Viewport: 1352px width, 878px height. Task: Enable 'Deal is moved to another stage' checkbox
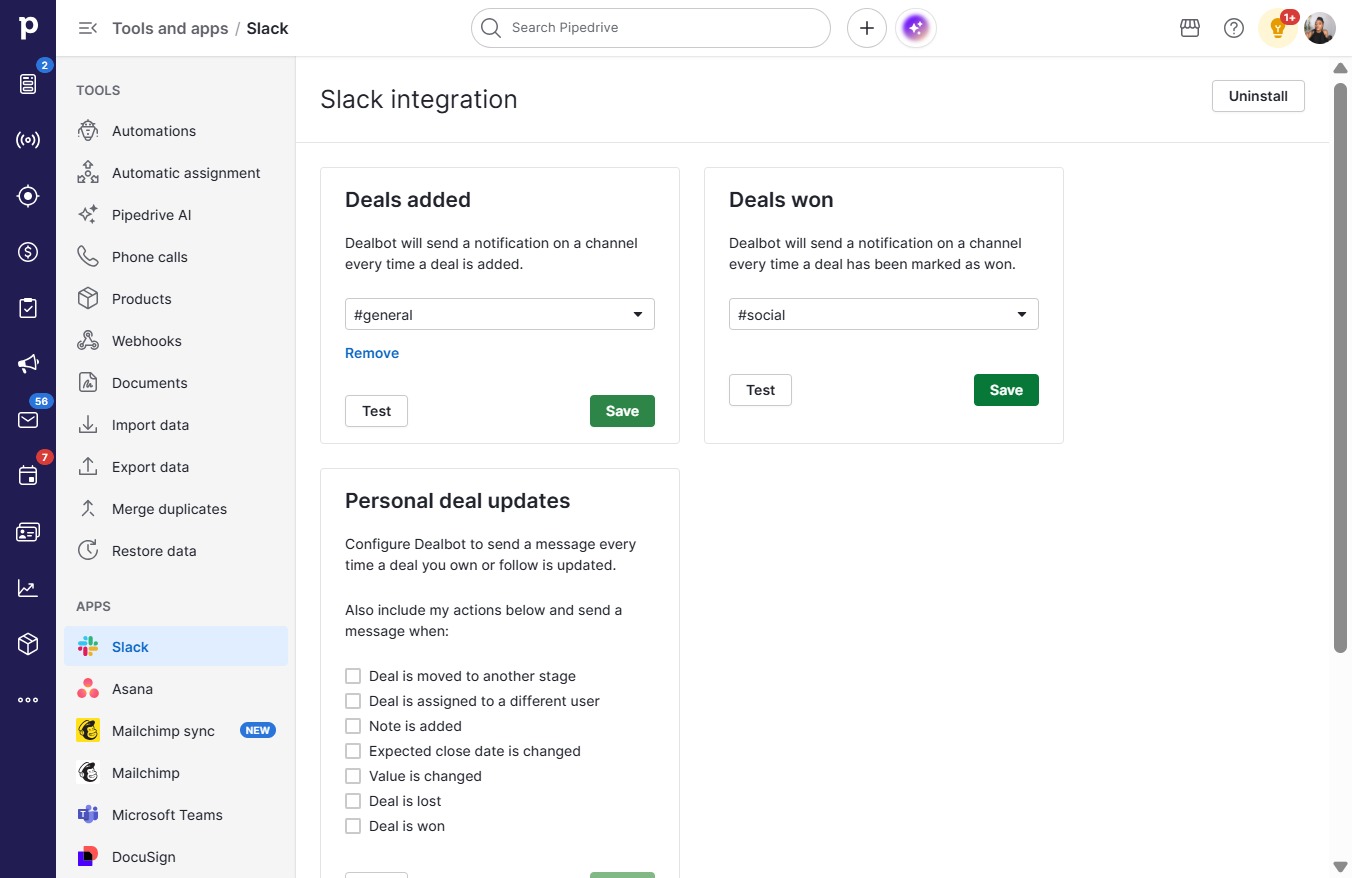353,676
